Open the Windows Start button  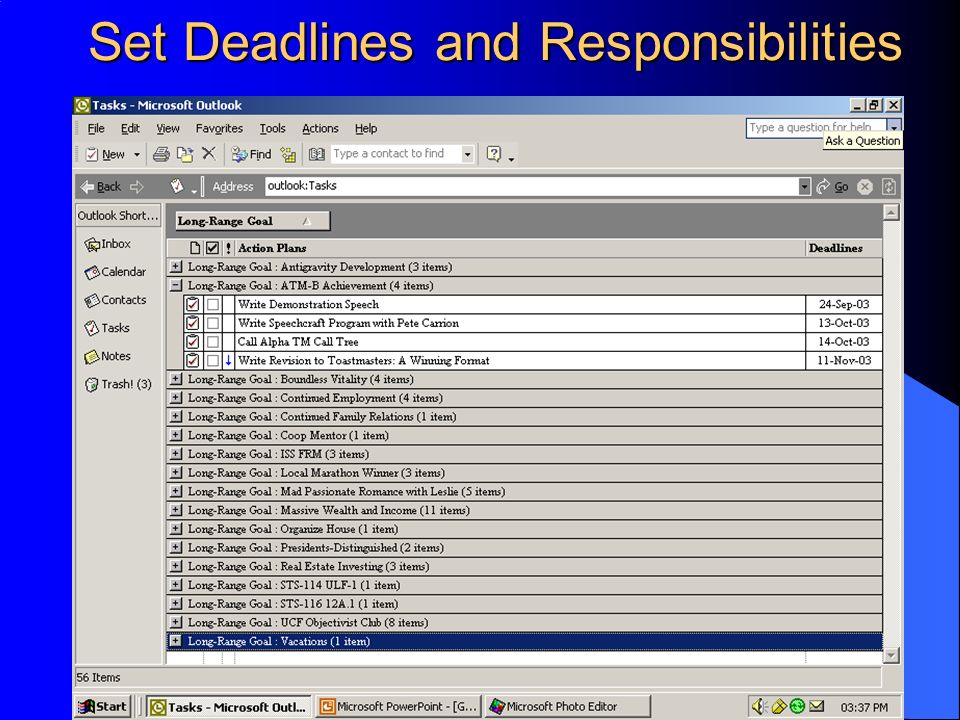coord(103,707)
